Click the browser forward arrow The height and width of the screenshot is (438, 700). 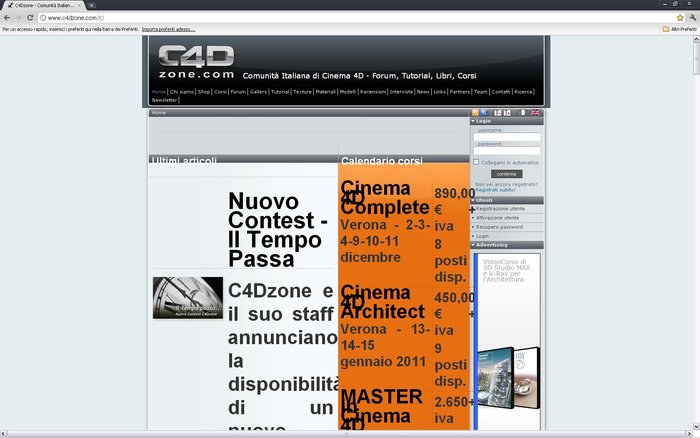pos(18,18)
